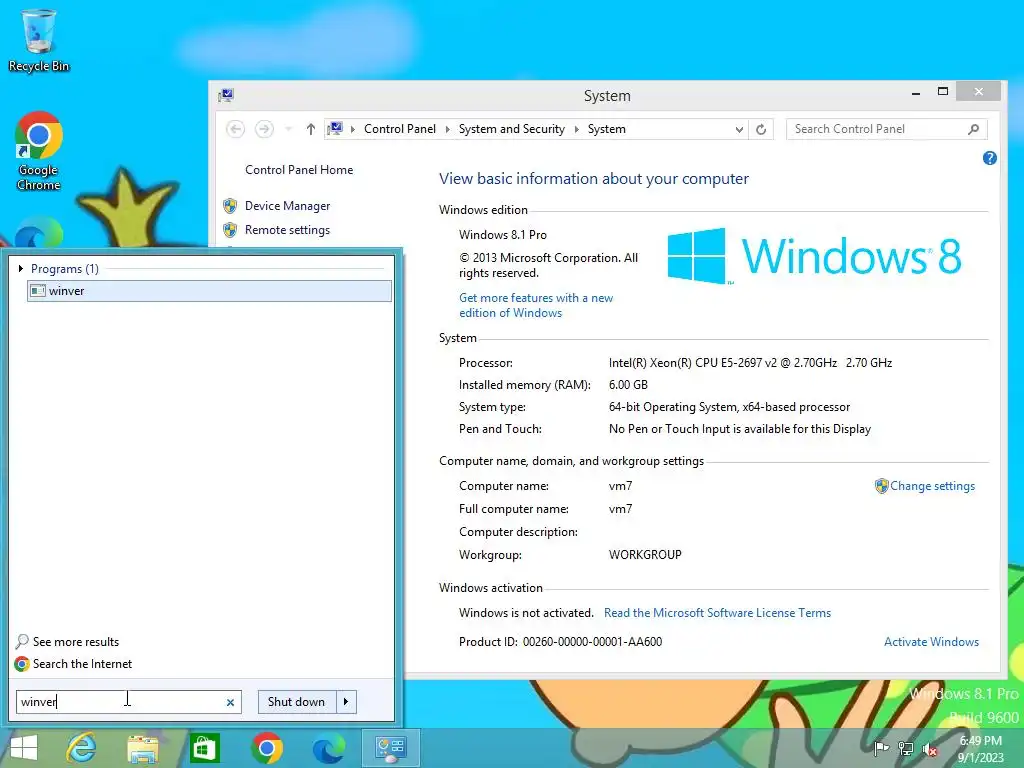Click See more results
The height and width of the screenshot is (768, 1024).
click(76, 642)
